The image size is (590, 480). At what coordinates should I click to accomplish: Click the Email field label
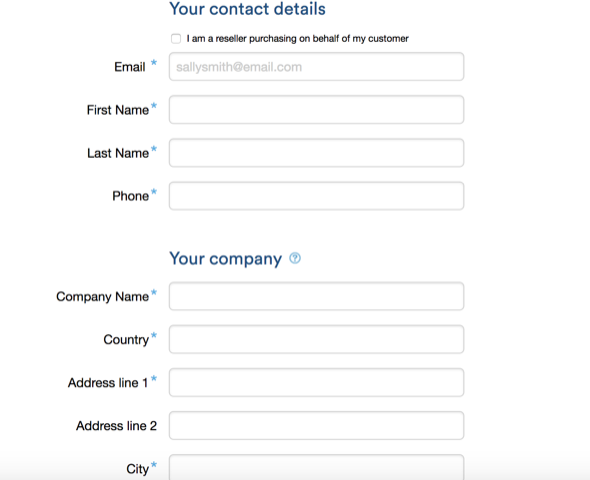click(x=130, y=67)
